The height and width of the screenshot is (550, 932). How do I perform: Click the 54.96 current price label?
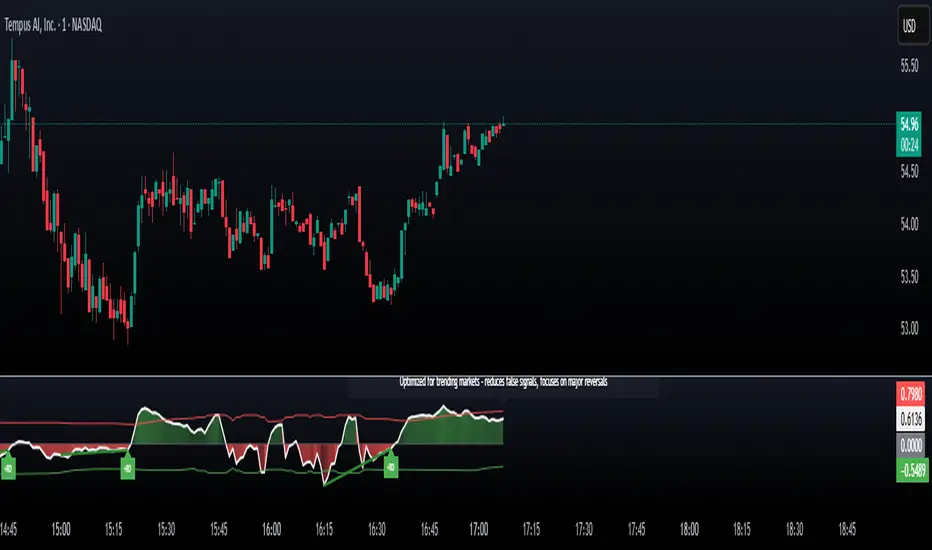(909, 124)
